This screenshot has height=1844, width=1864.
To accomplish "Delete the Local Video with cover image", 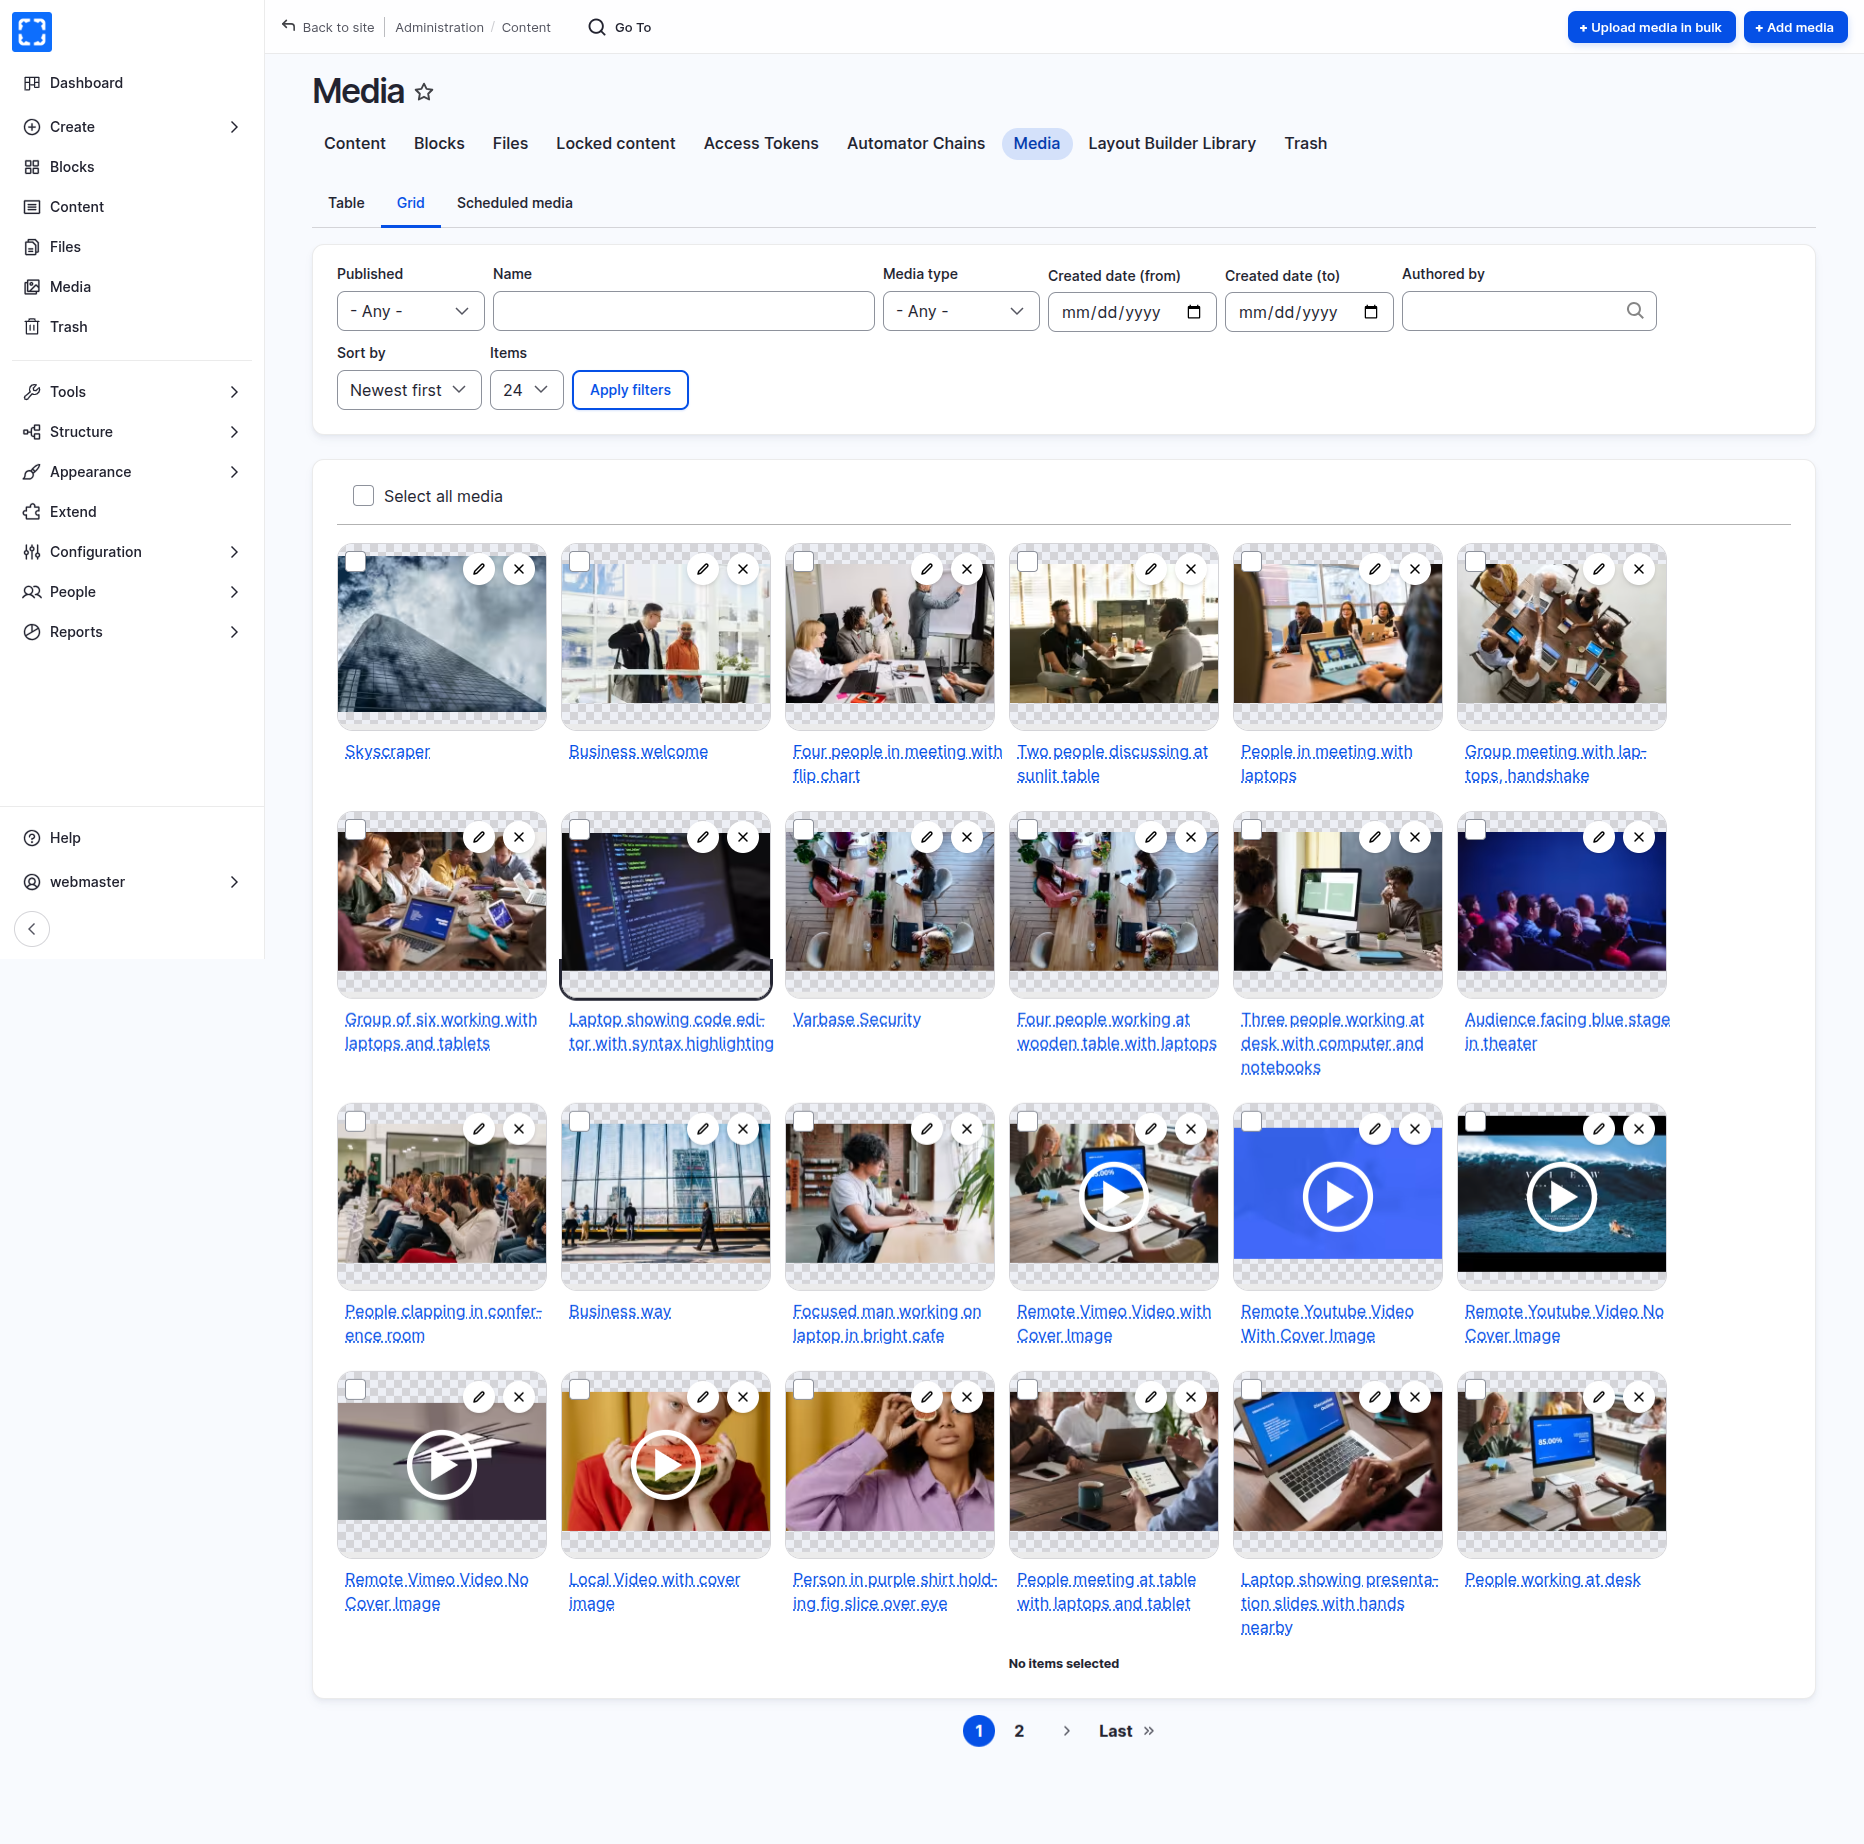I will 743,1397.
